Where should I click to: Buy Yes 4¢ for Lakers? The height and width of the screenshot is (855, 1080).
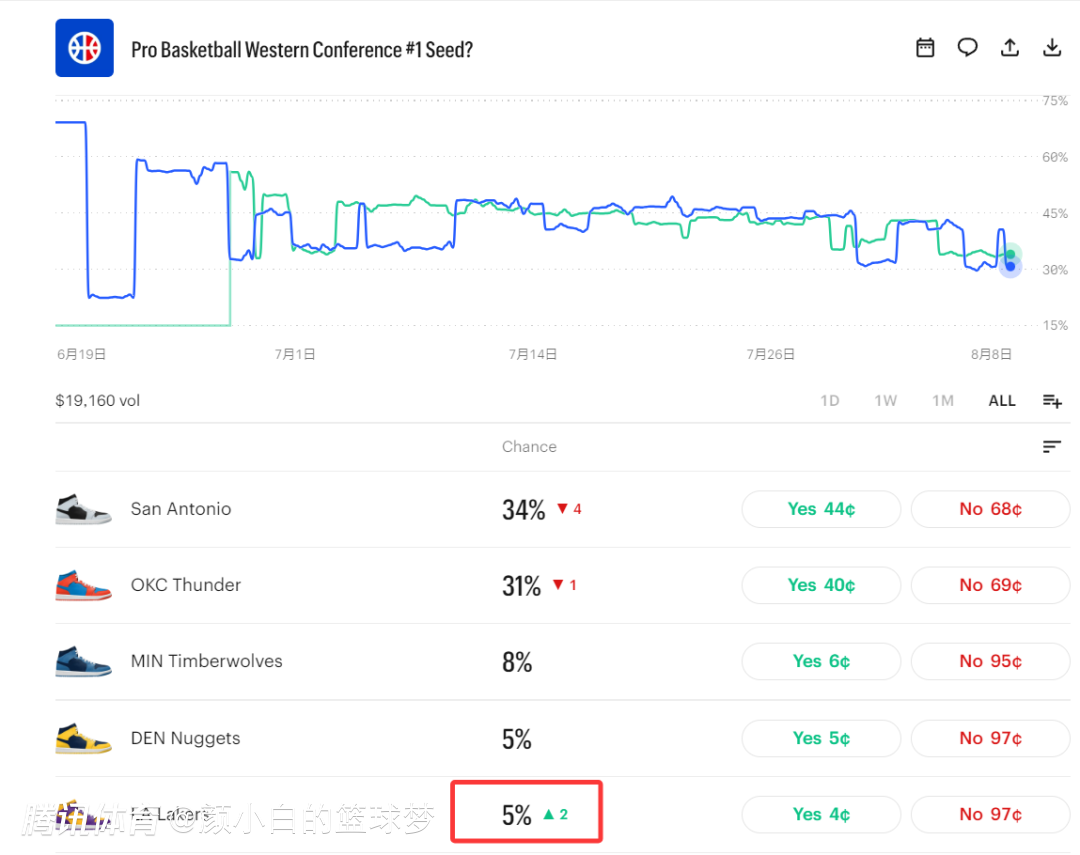click(821, 814)
